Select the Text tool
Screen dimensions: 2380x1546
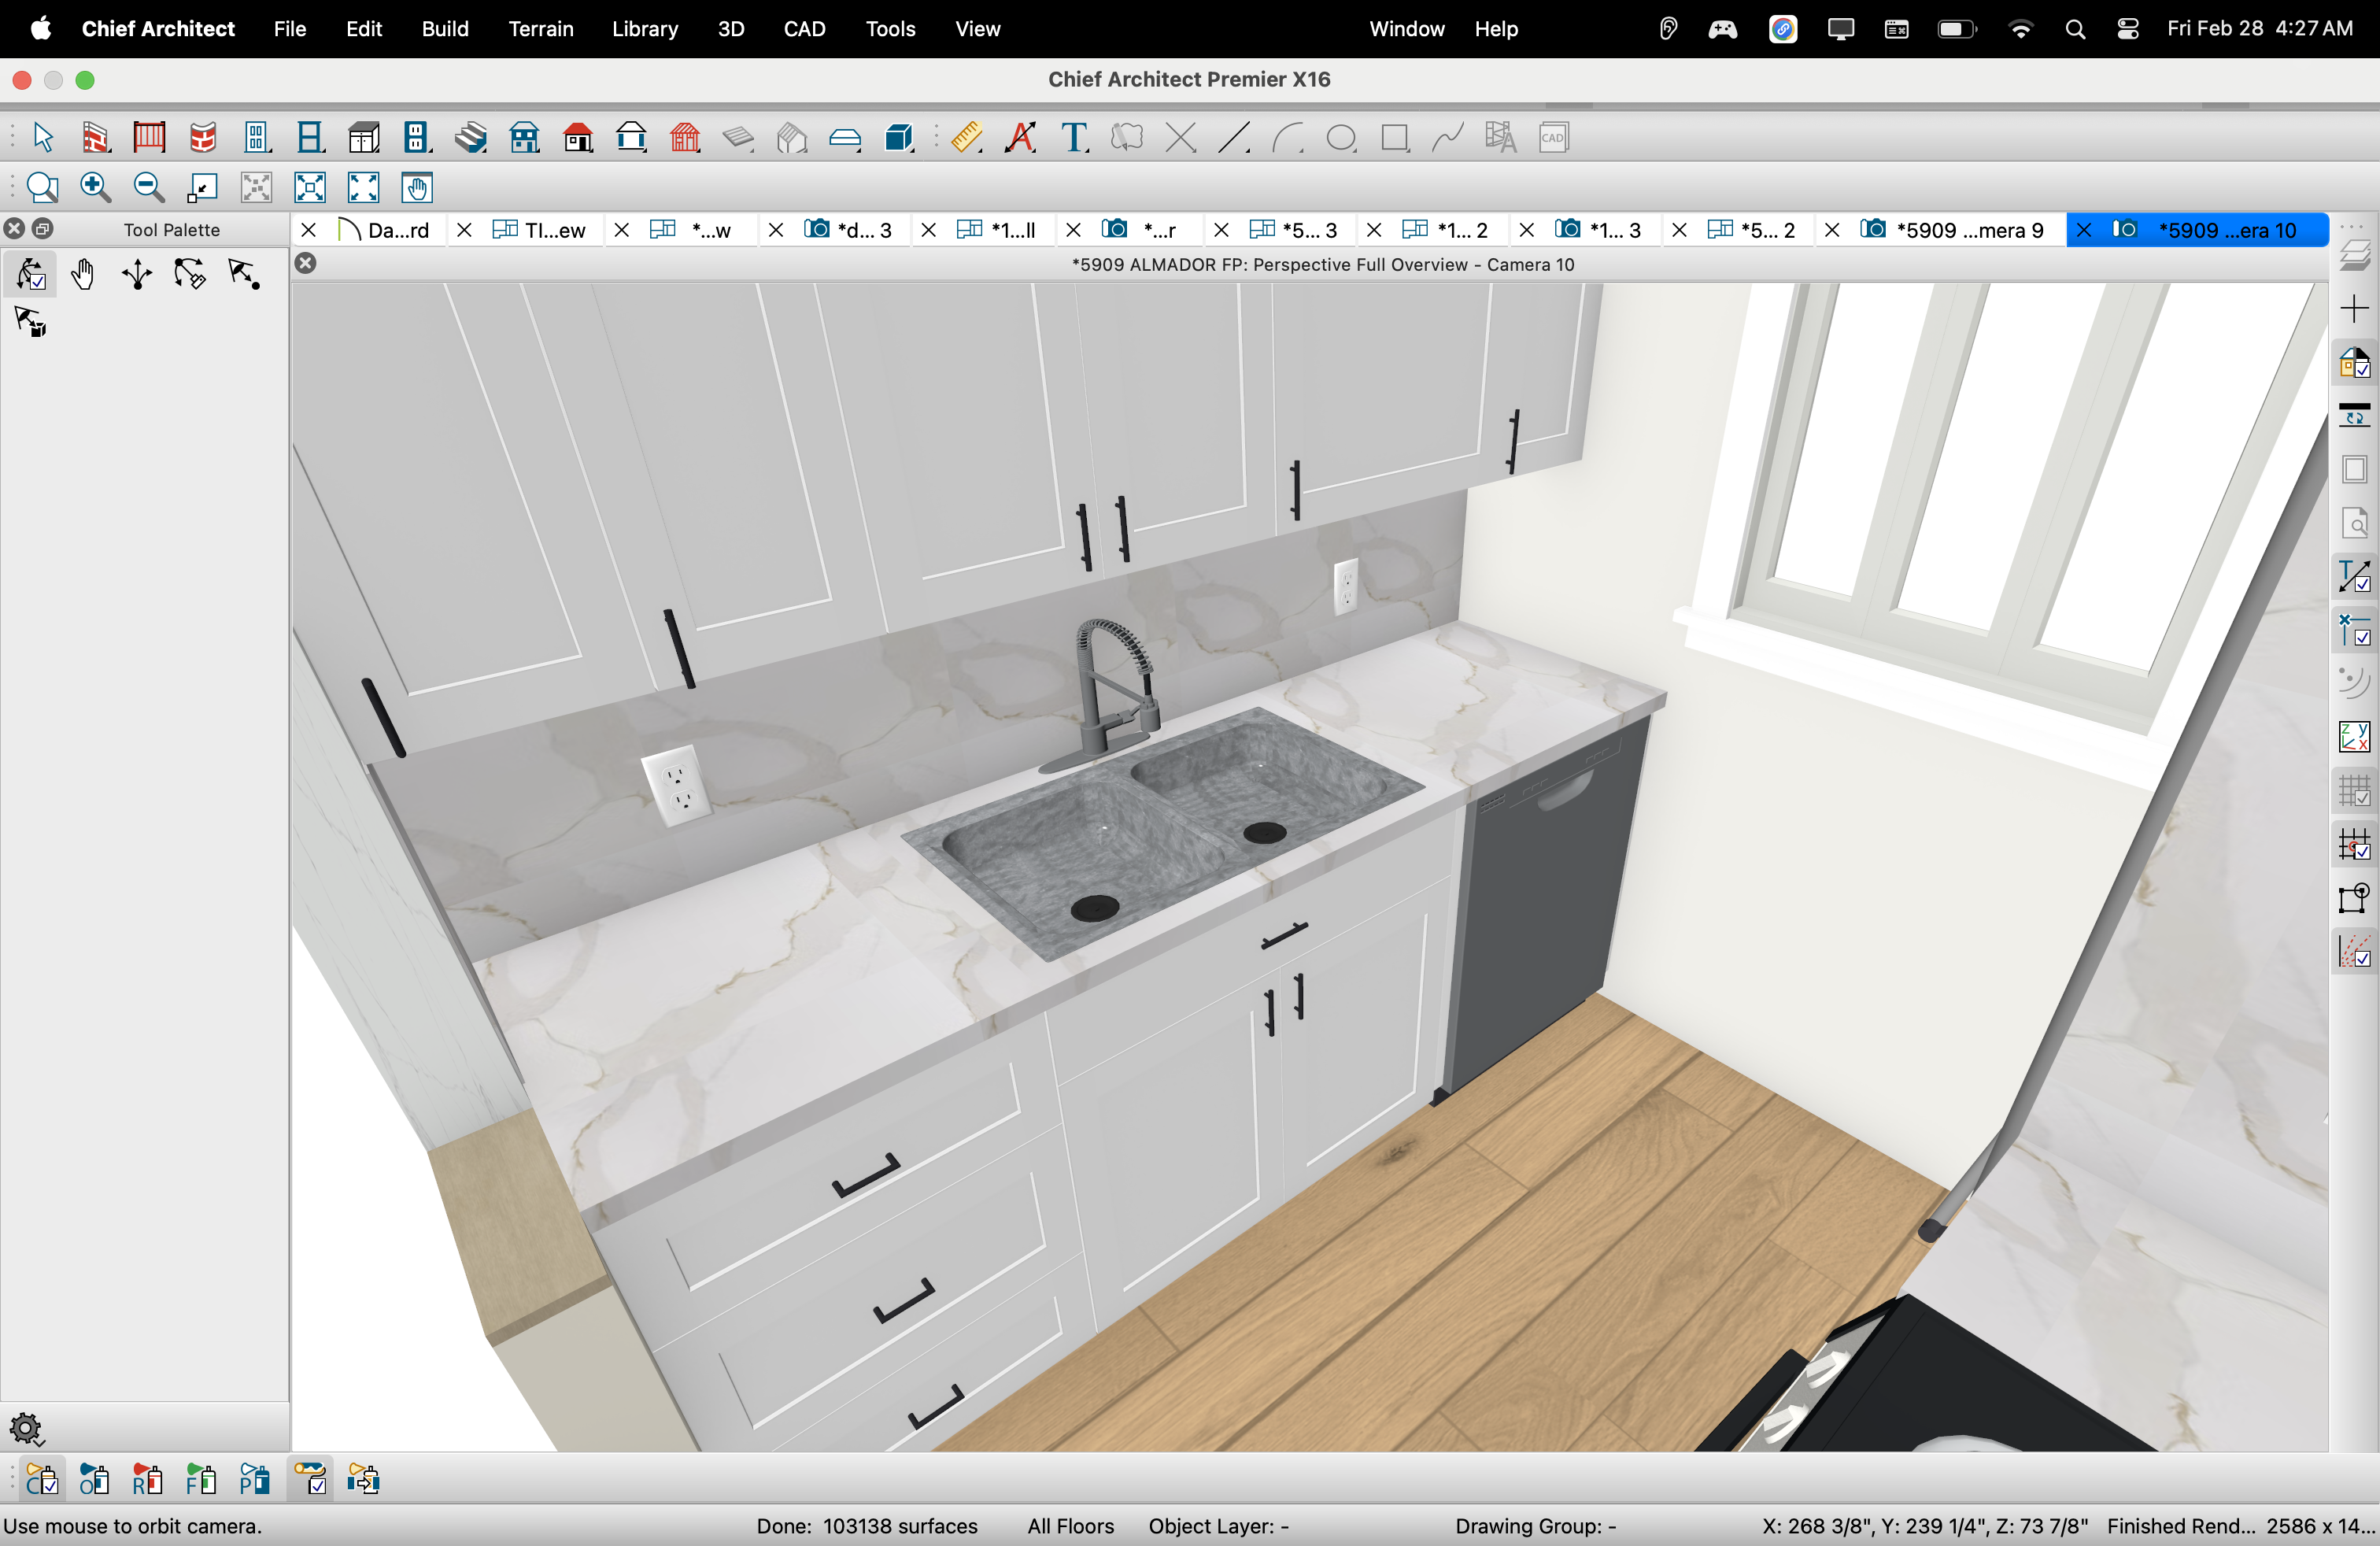click(1074, 137)
